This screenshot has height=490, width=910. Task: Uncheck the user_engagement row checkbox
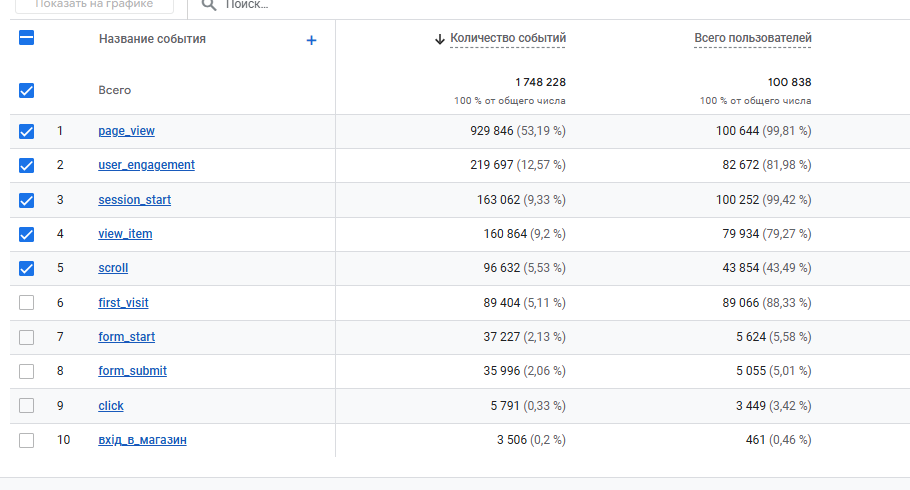click(x=27, y=165)
